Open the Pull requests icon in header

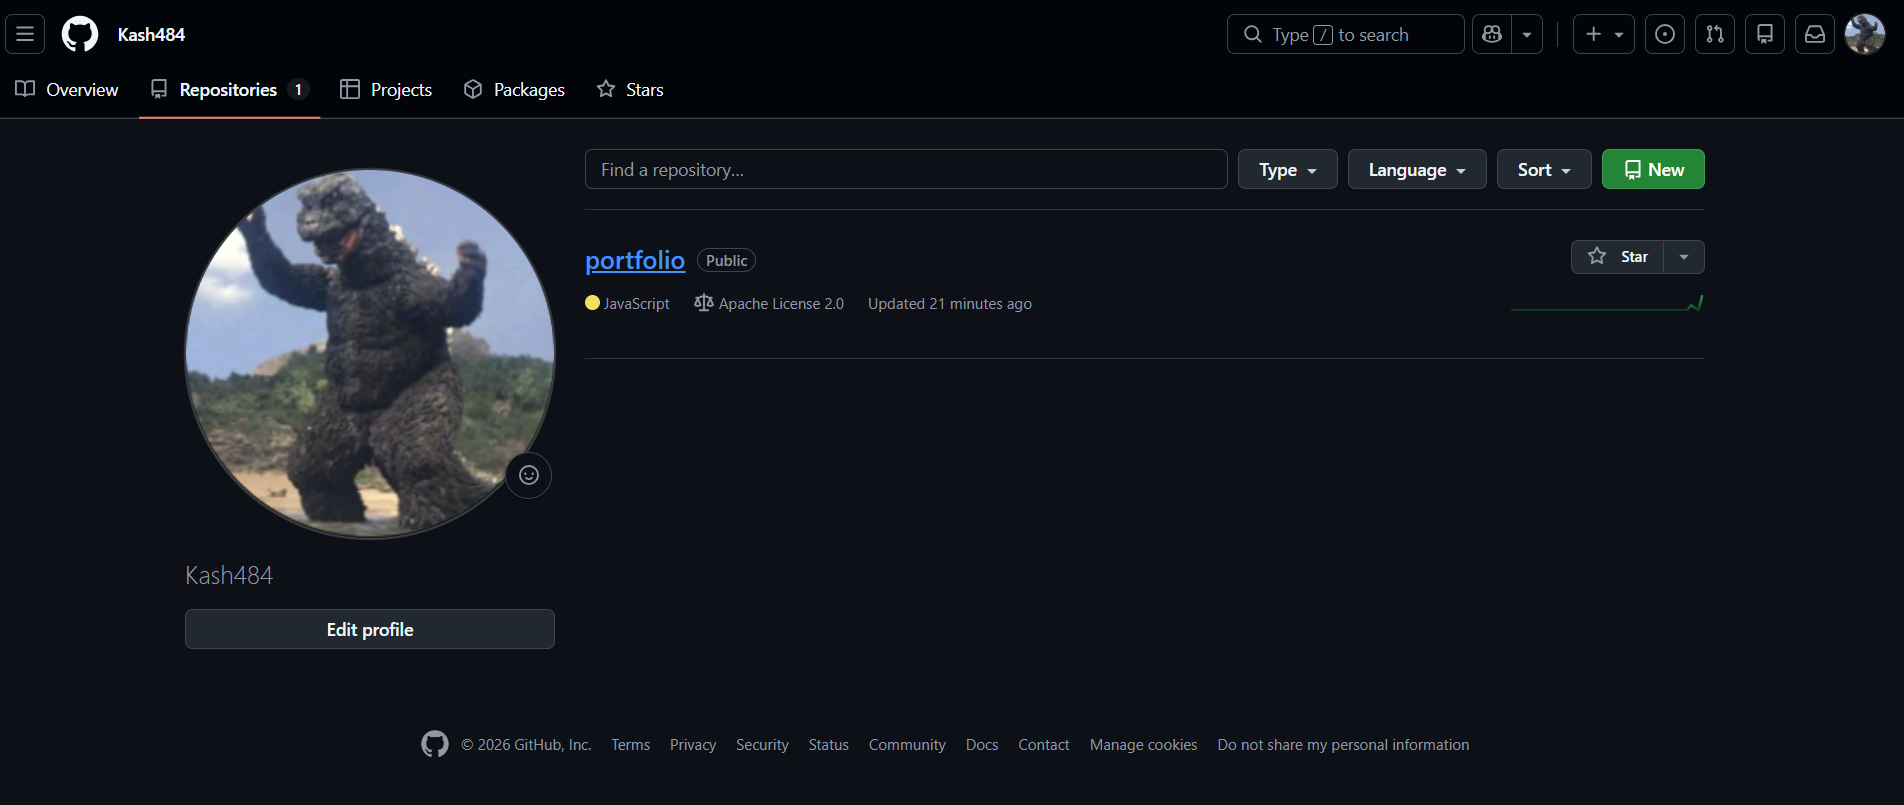coord(1715,34)
